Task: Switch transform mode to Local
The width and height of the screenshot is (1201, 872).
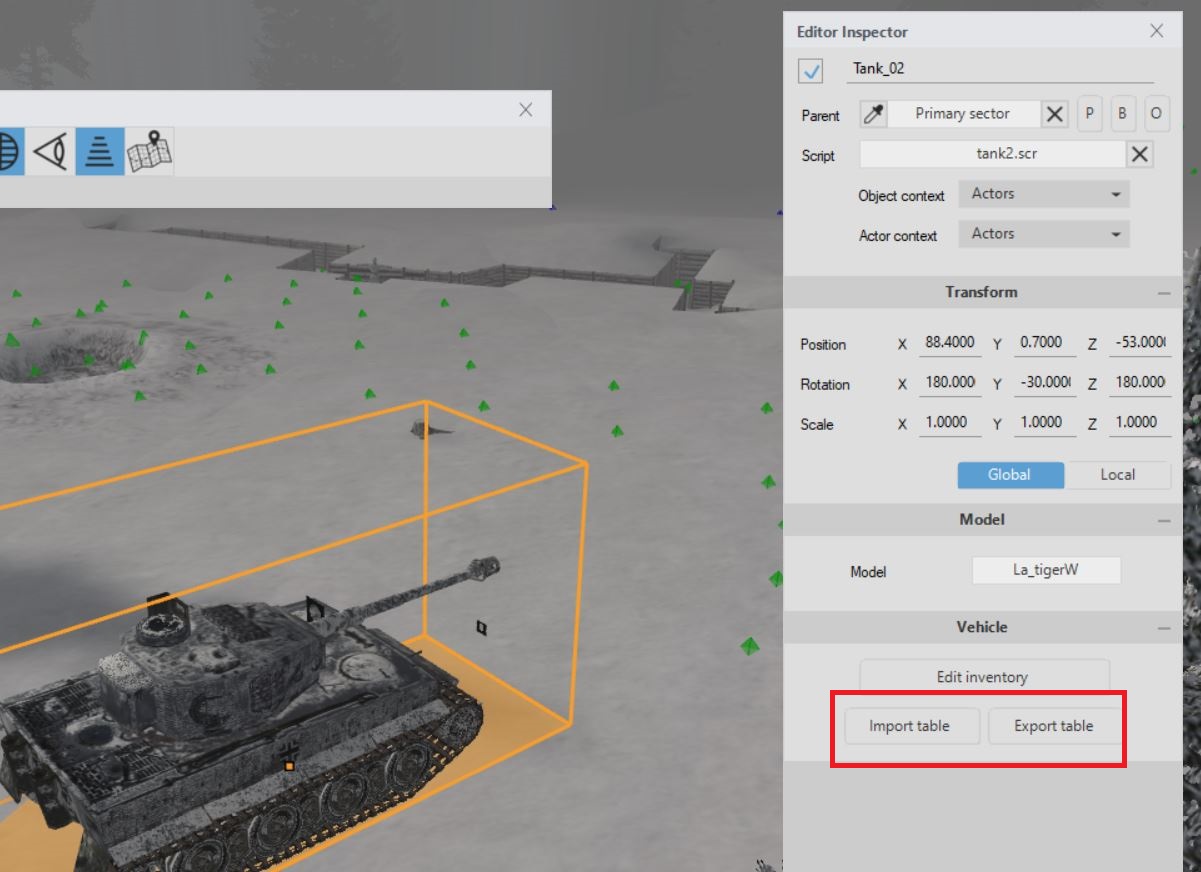Action: [x=1117, y=475]
